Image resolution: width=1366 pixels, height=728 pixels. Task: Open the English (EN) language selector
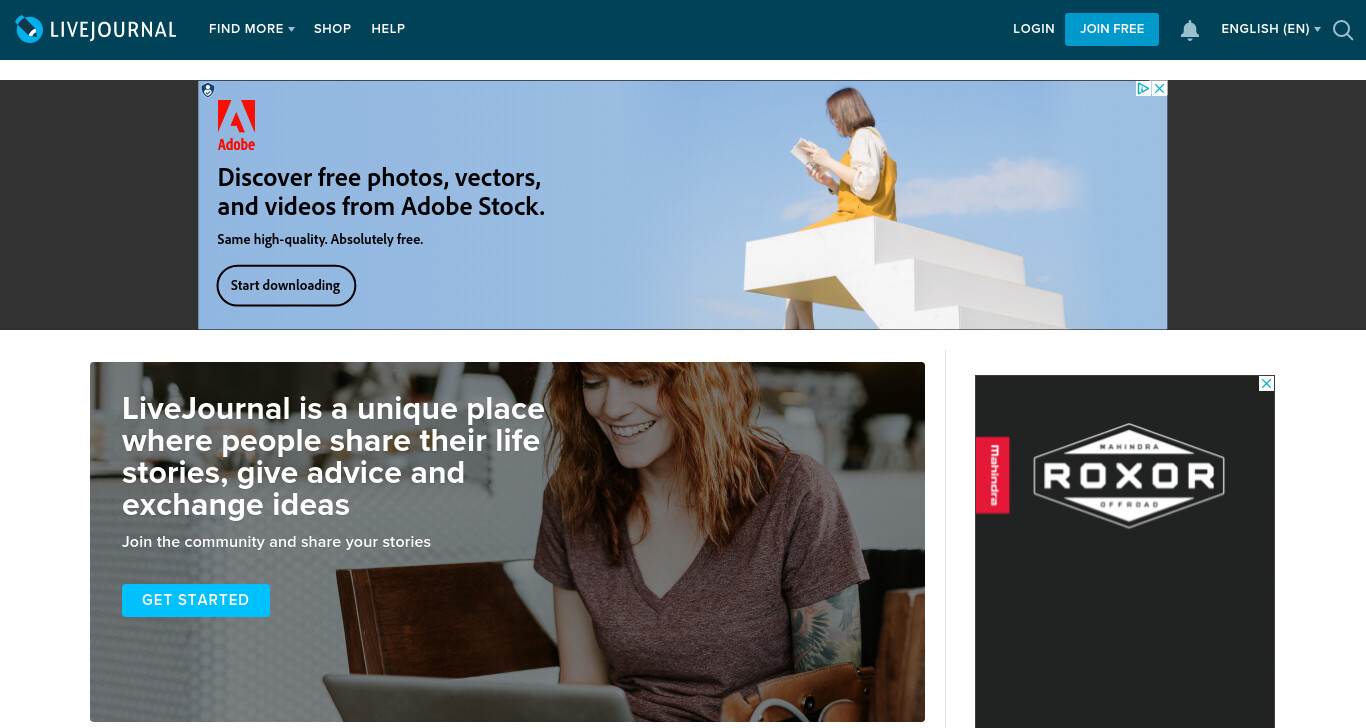coord(1271,29)
